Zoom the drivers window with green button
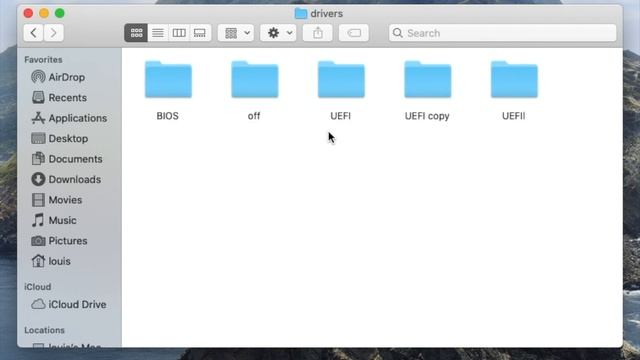This screenshot has height=360, width=640. click(x=60, y=13)
